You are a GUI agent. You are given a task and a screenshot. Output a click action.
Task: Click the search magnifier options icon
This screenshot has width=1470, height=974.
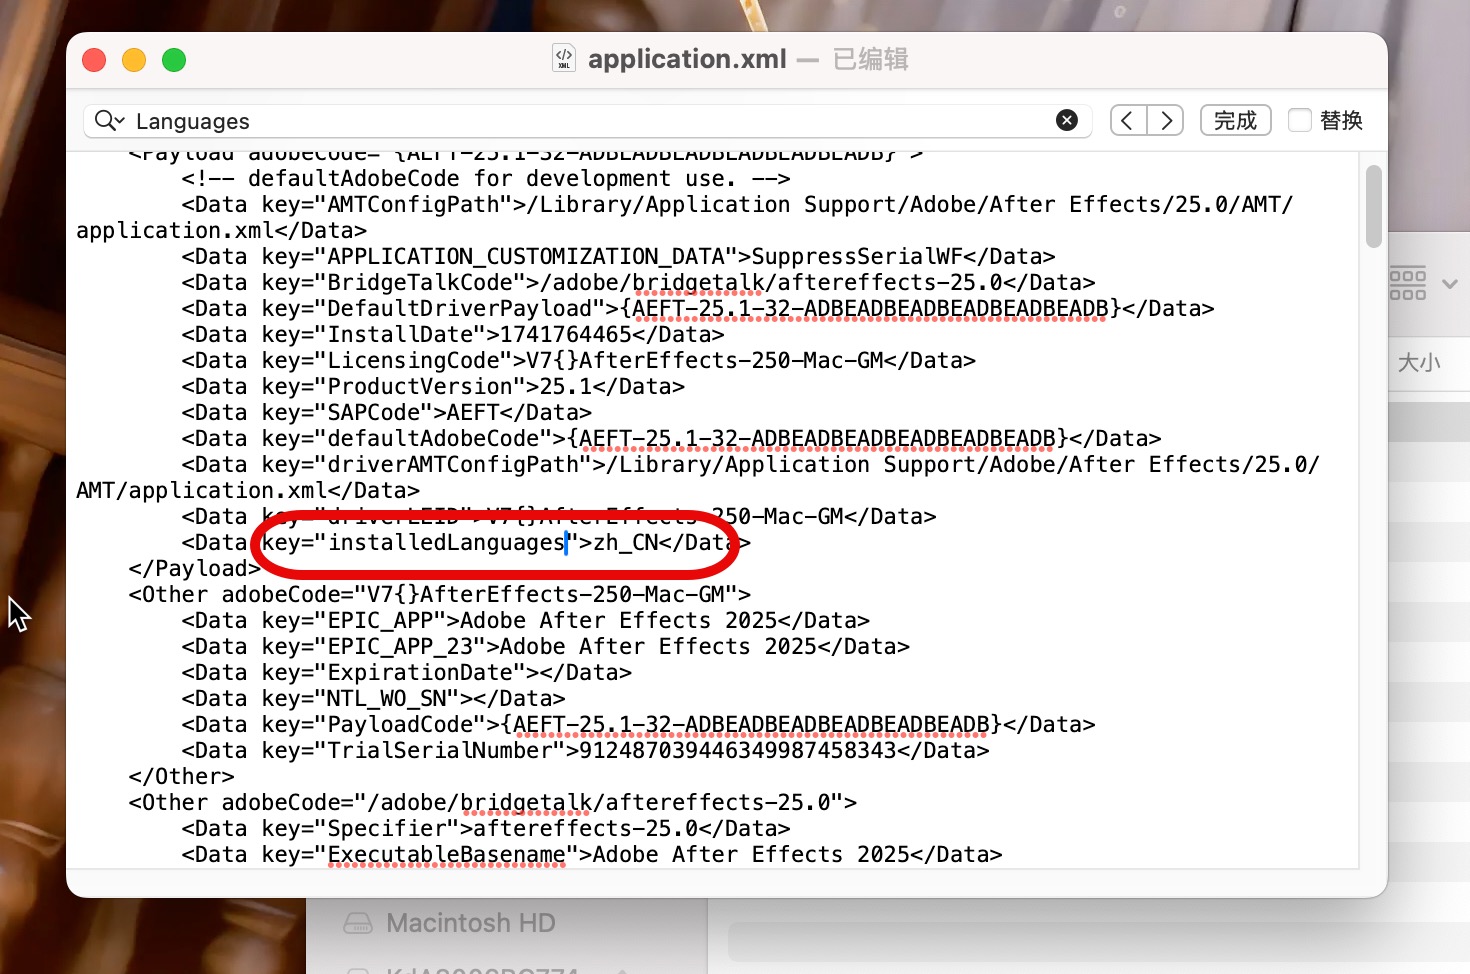pos(108,121)
